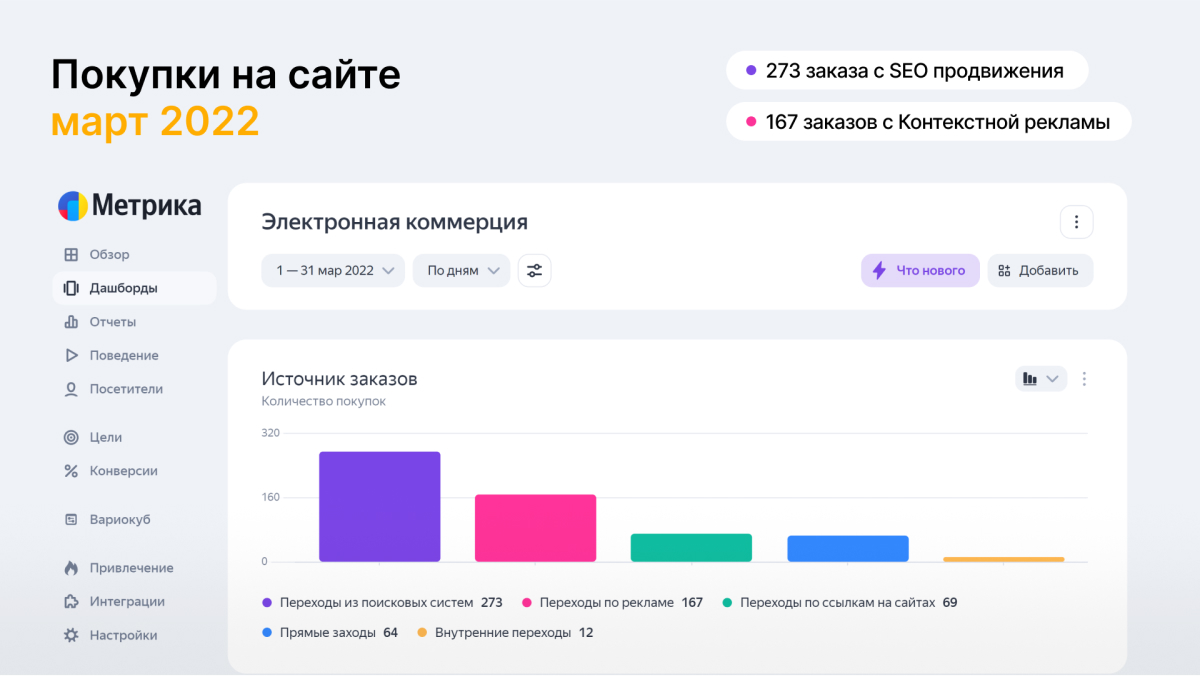Click the pink advertising bar
The image size is (1200, 676).
click(535, 528)
